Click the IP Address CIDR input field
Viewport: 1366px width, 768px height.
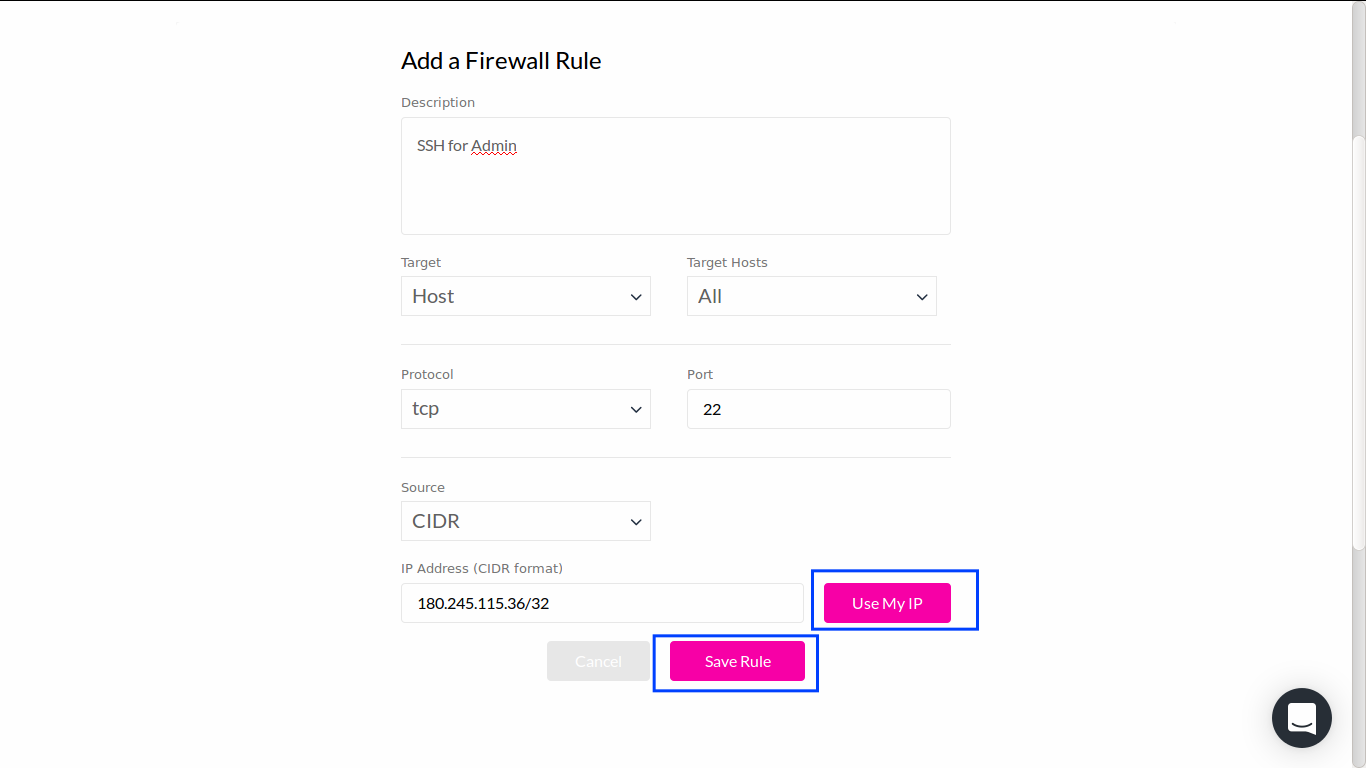pos(602,603)
